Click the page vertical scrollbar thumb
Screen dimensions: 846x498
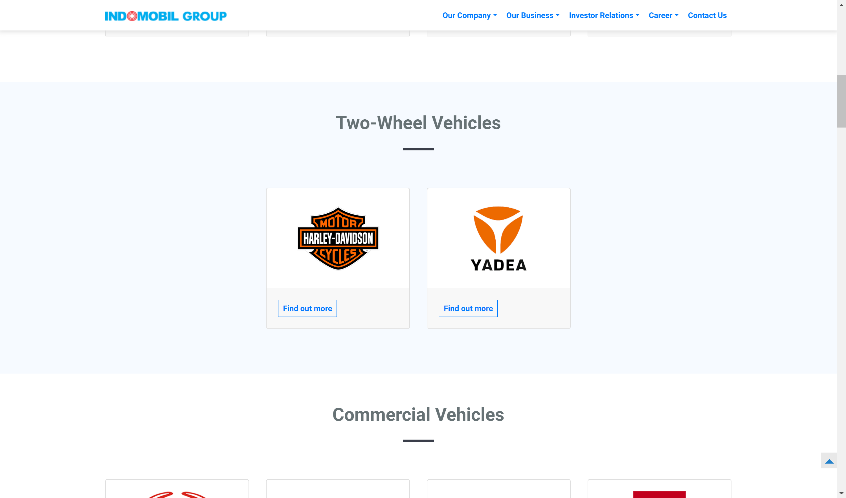pos(841,101)
